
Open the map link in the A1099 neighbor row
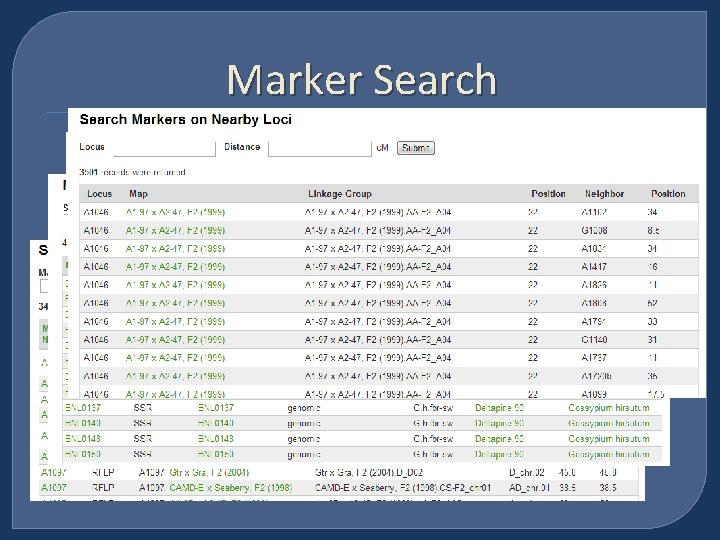pyautogui.click(x=175, y=394)
